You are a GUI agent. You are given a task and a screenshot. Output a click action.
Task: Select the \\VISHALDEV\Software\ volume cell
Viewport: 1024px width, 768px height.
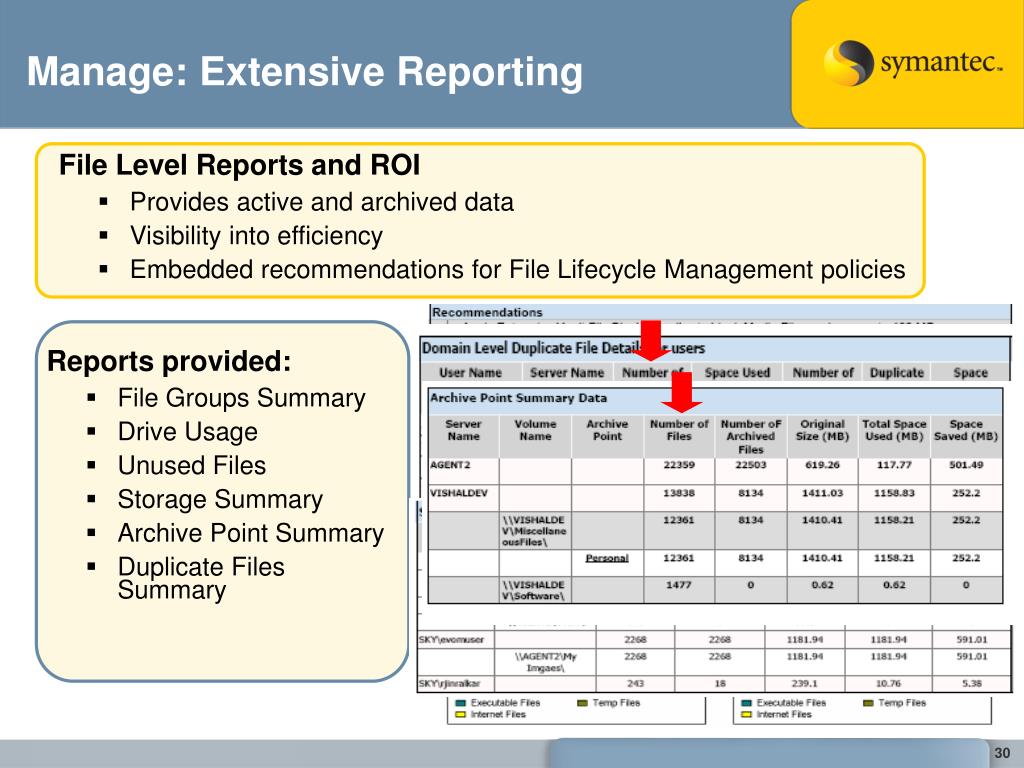tap(534, 590)
